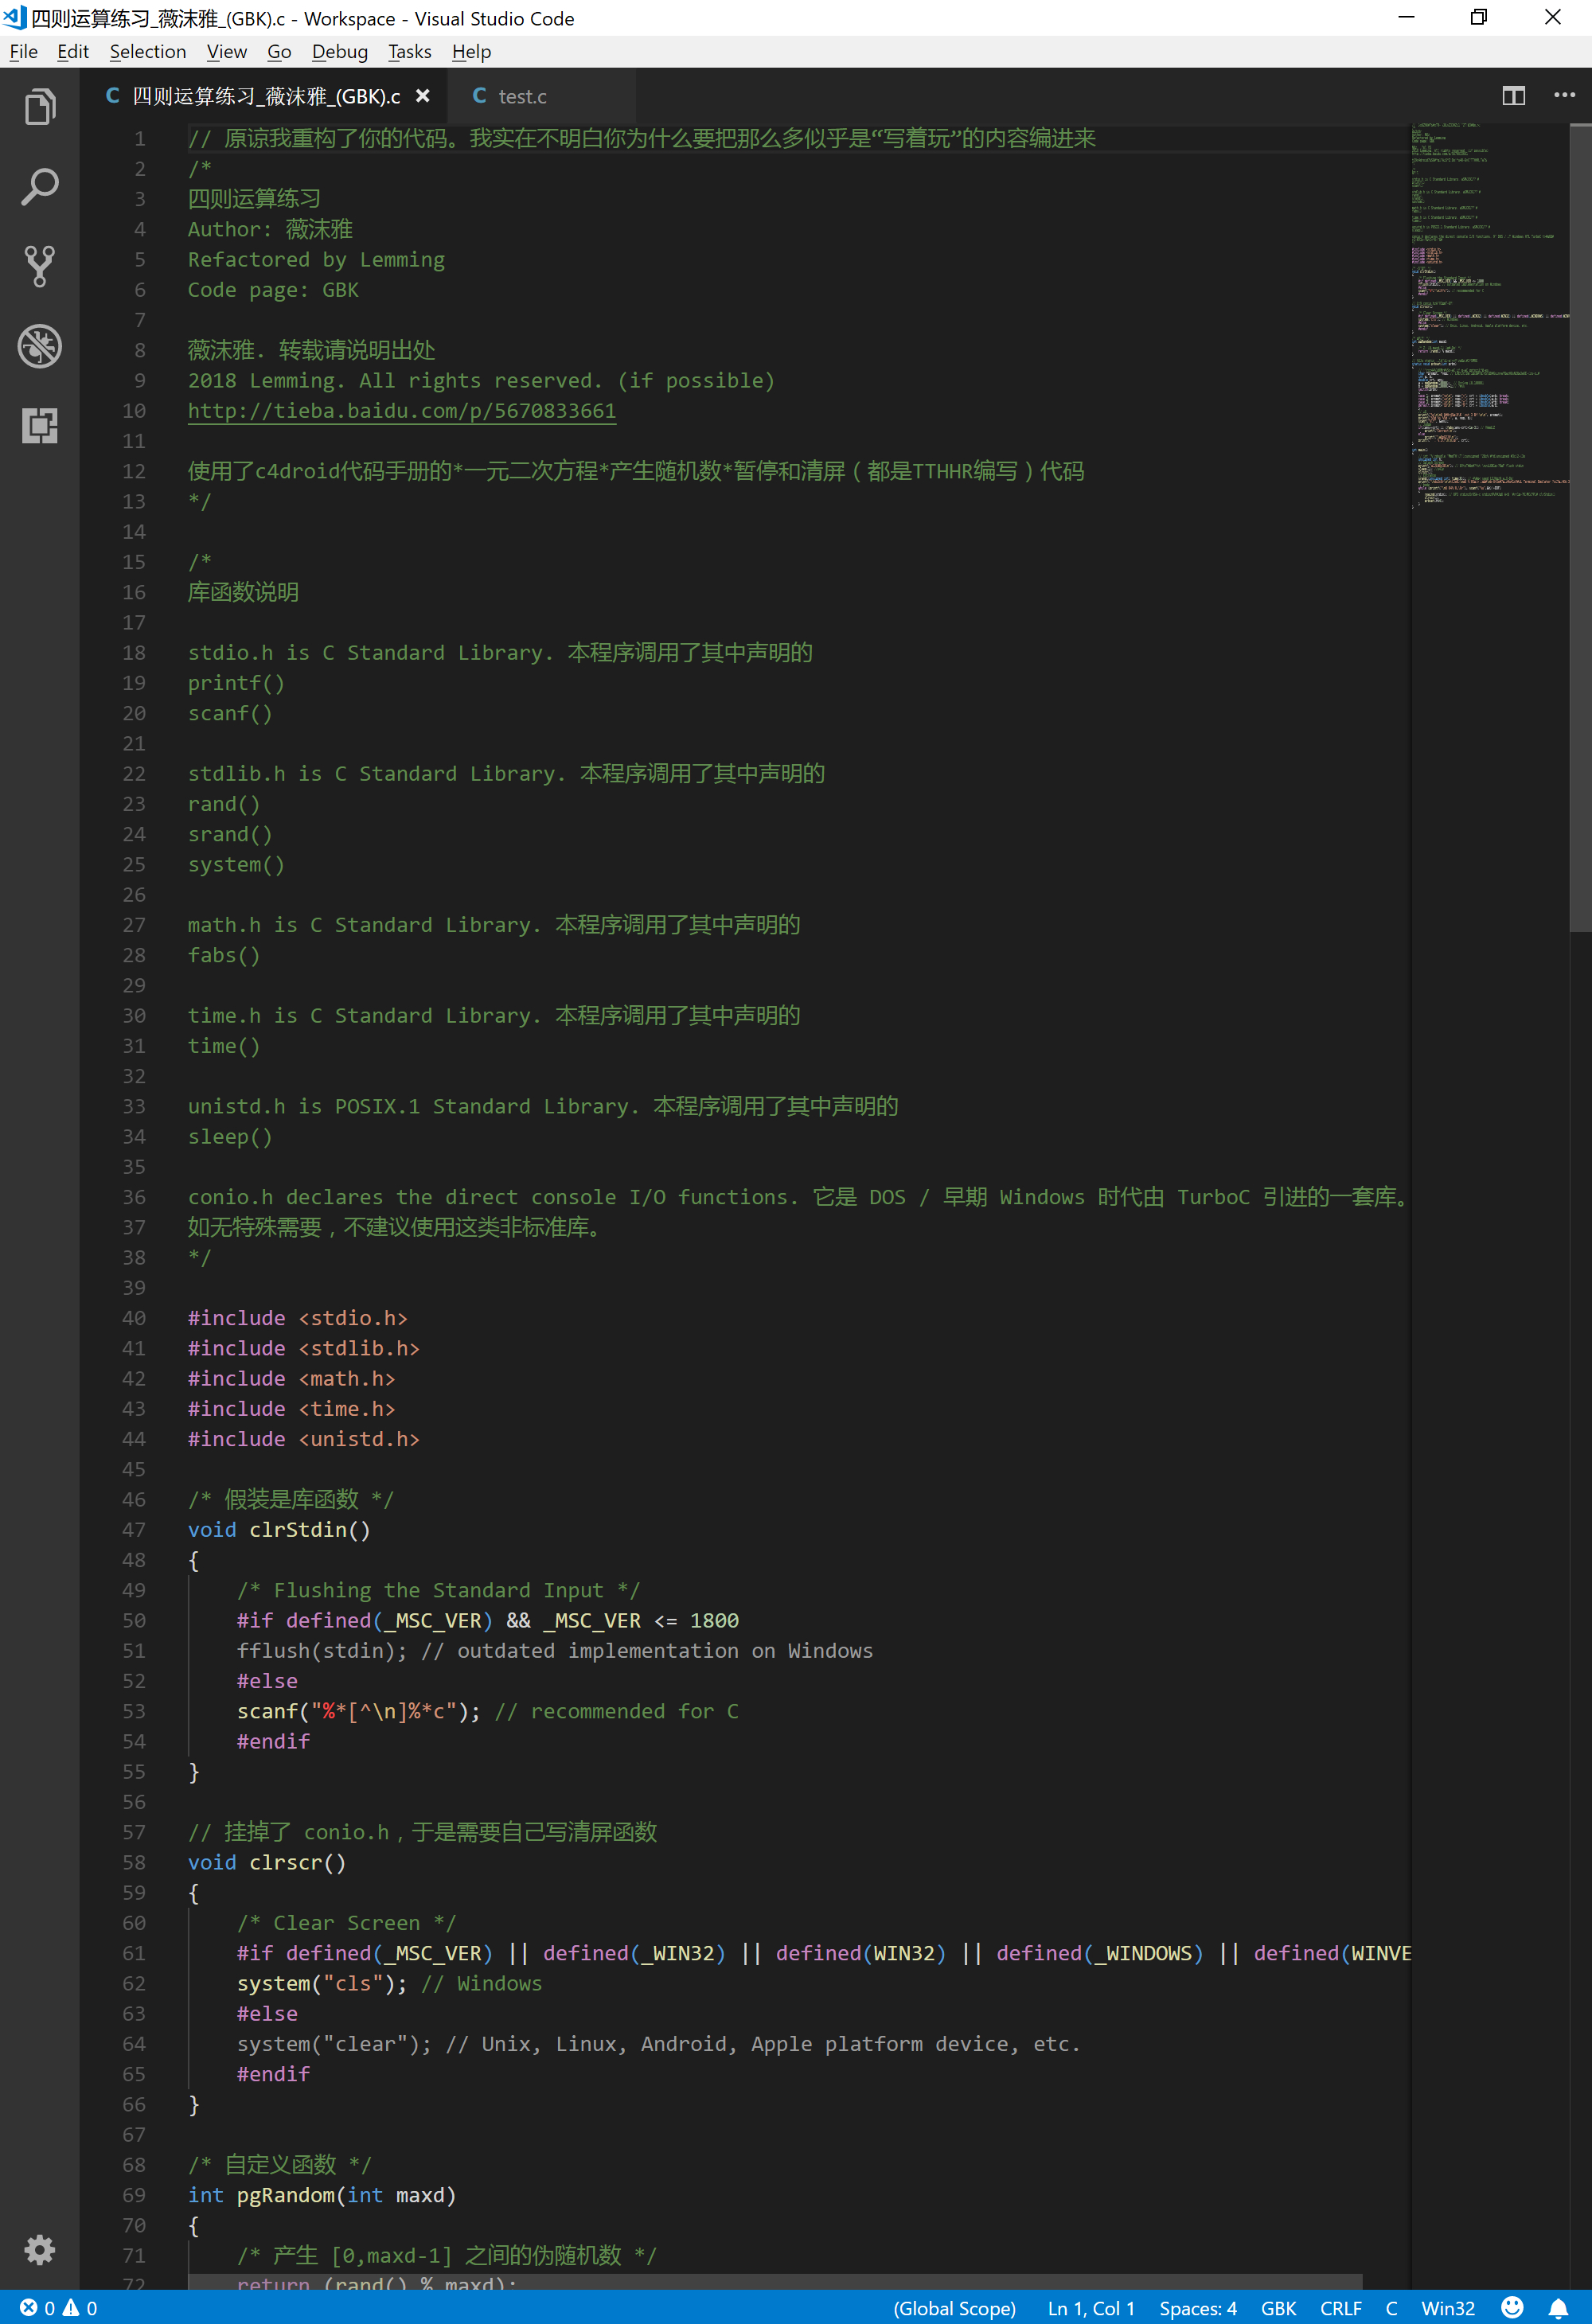The image size is (1592, 2324).
Task: Change the CRLF end-of-line setting
Action: pyautogui.click(x=1340, y=2308)
